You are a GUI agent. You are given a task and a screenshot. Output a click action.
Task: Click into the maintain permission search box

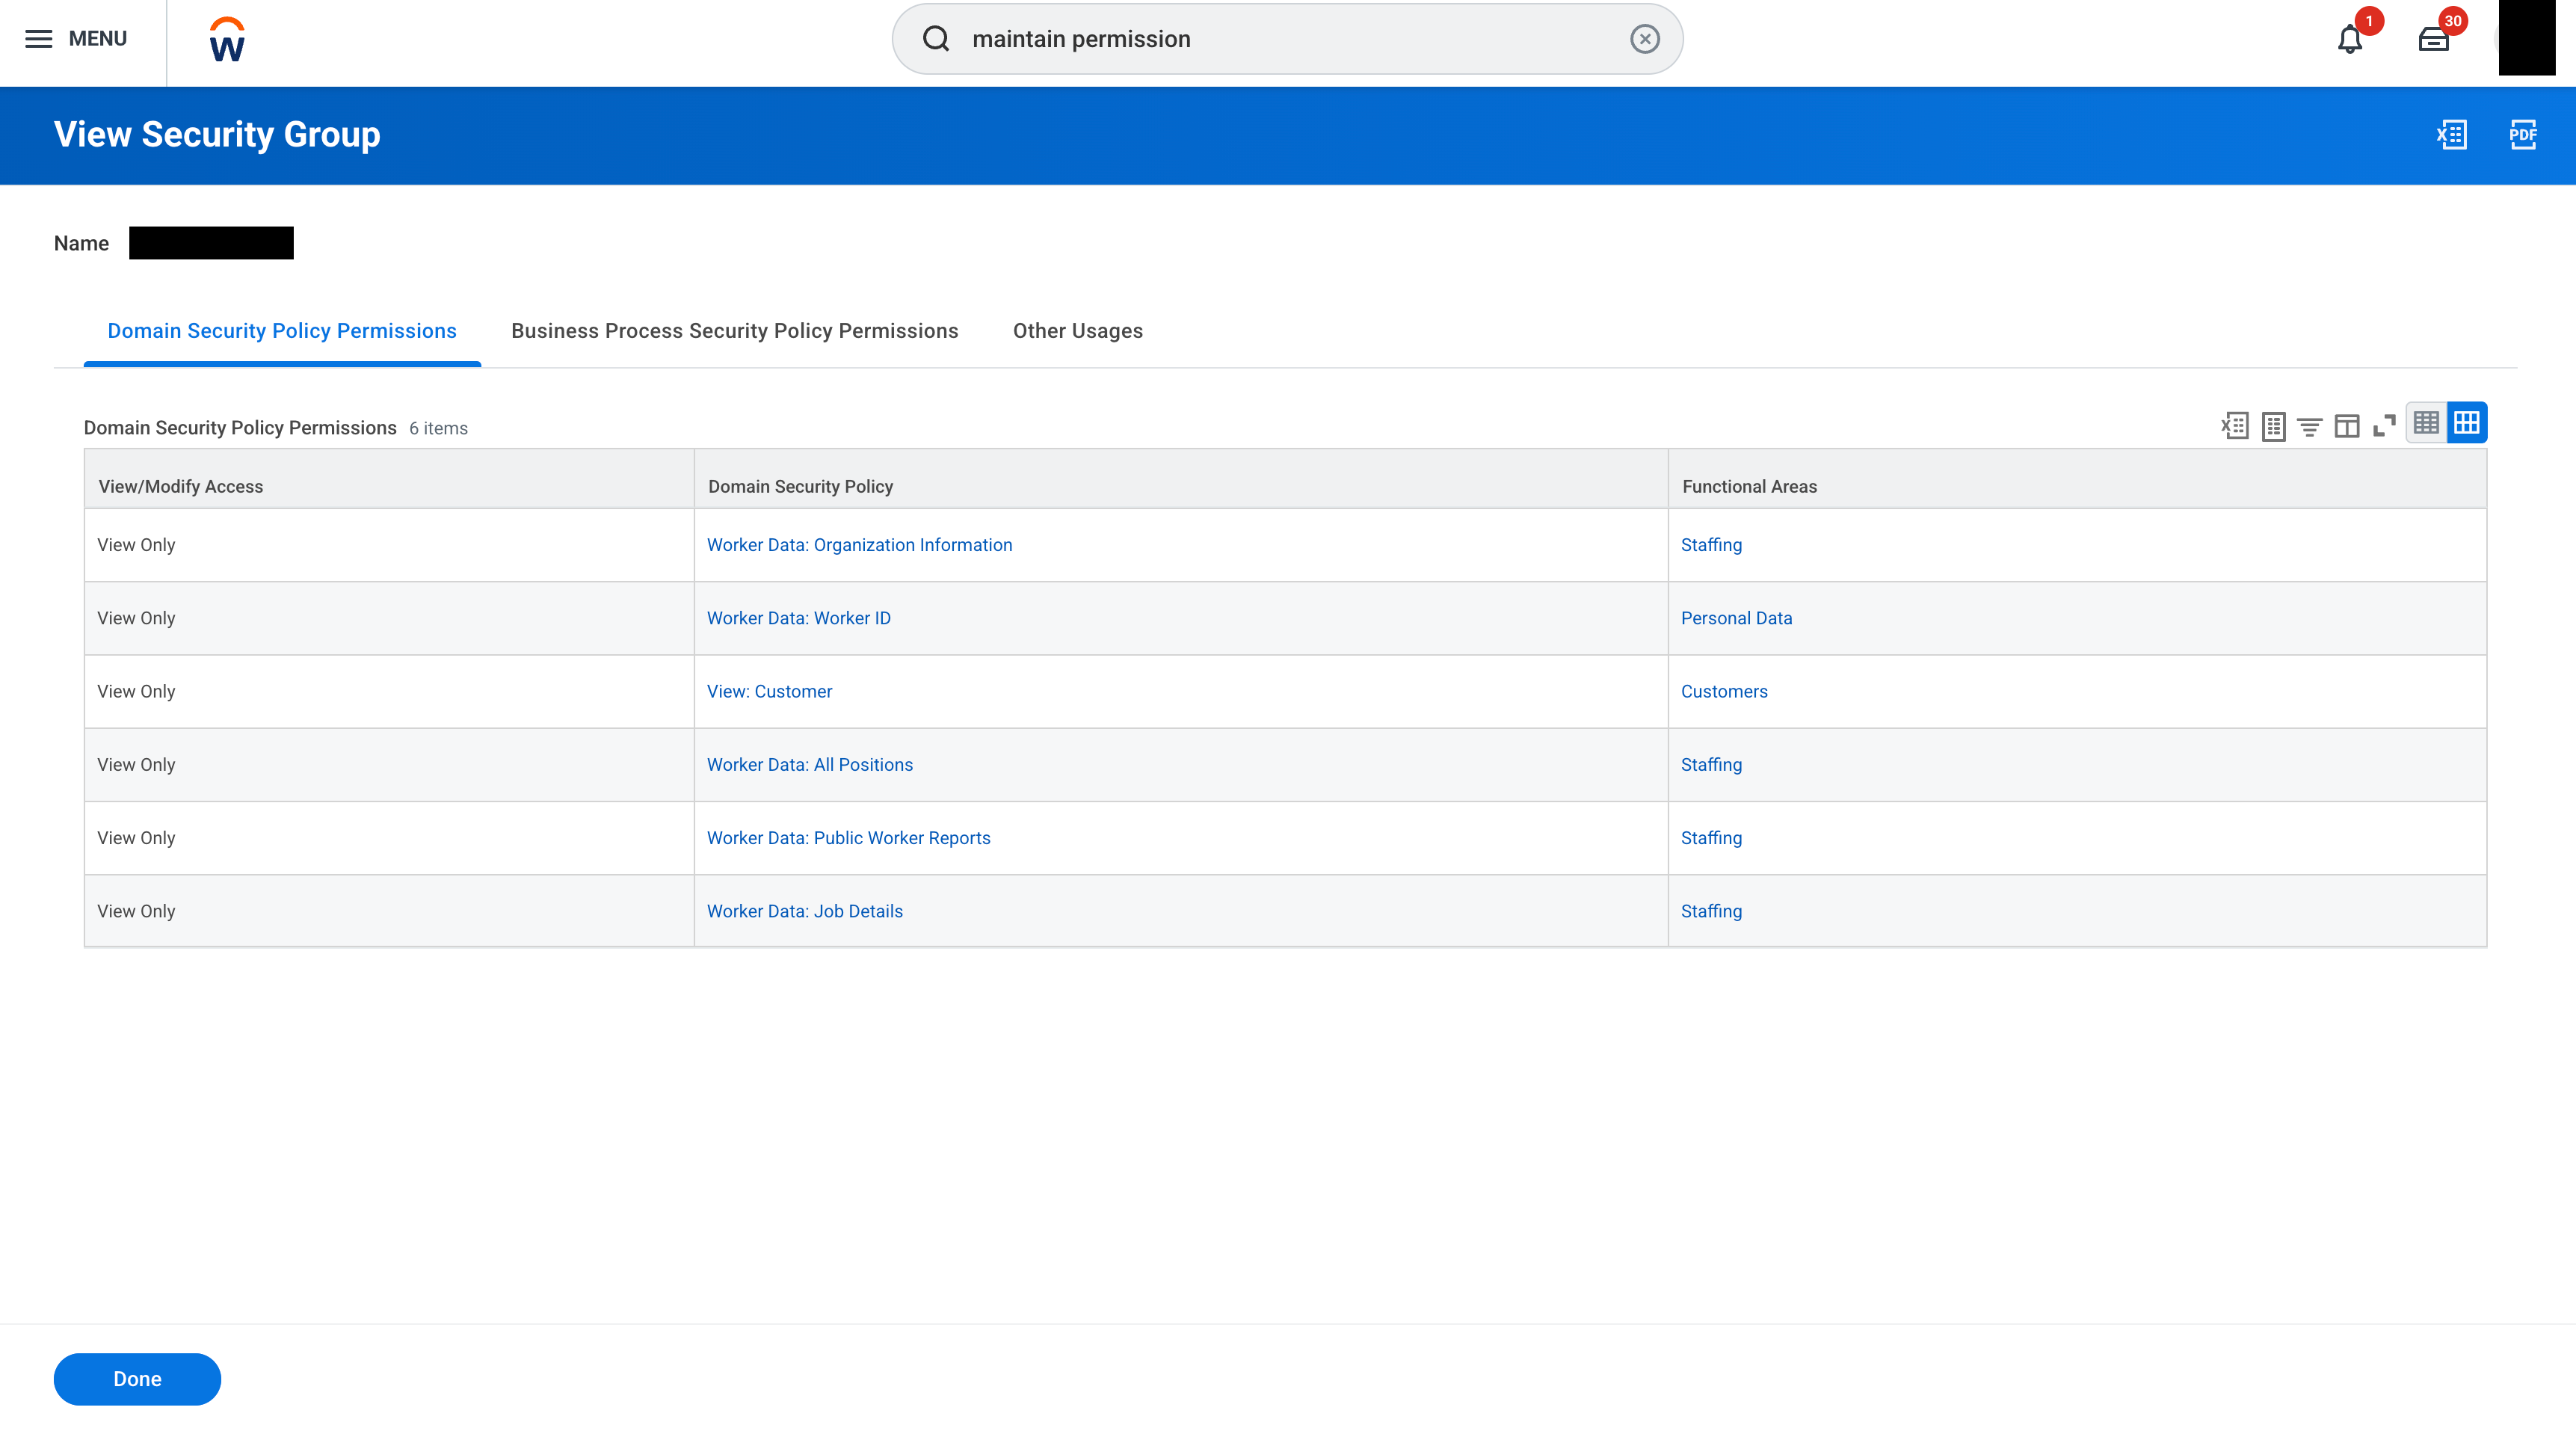[1287, 39]
